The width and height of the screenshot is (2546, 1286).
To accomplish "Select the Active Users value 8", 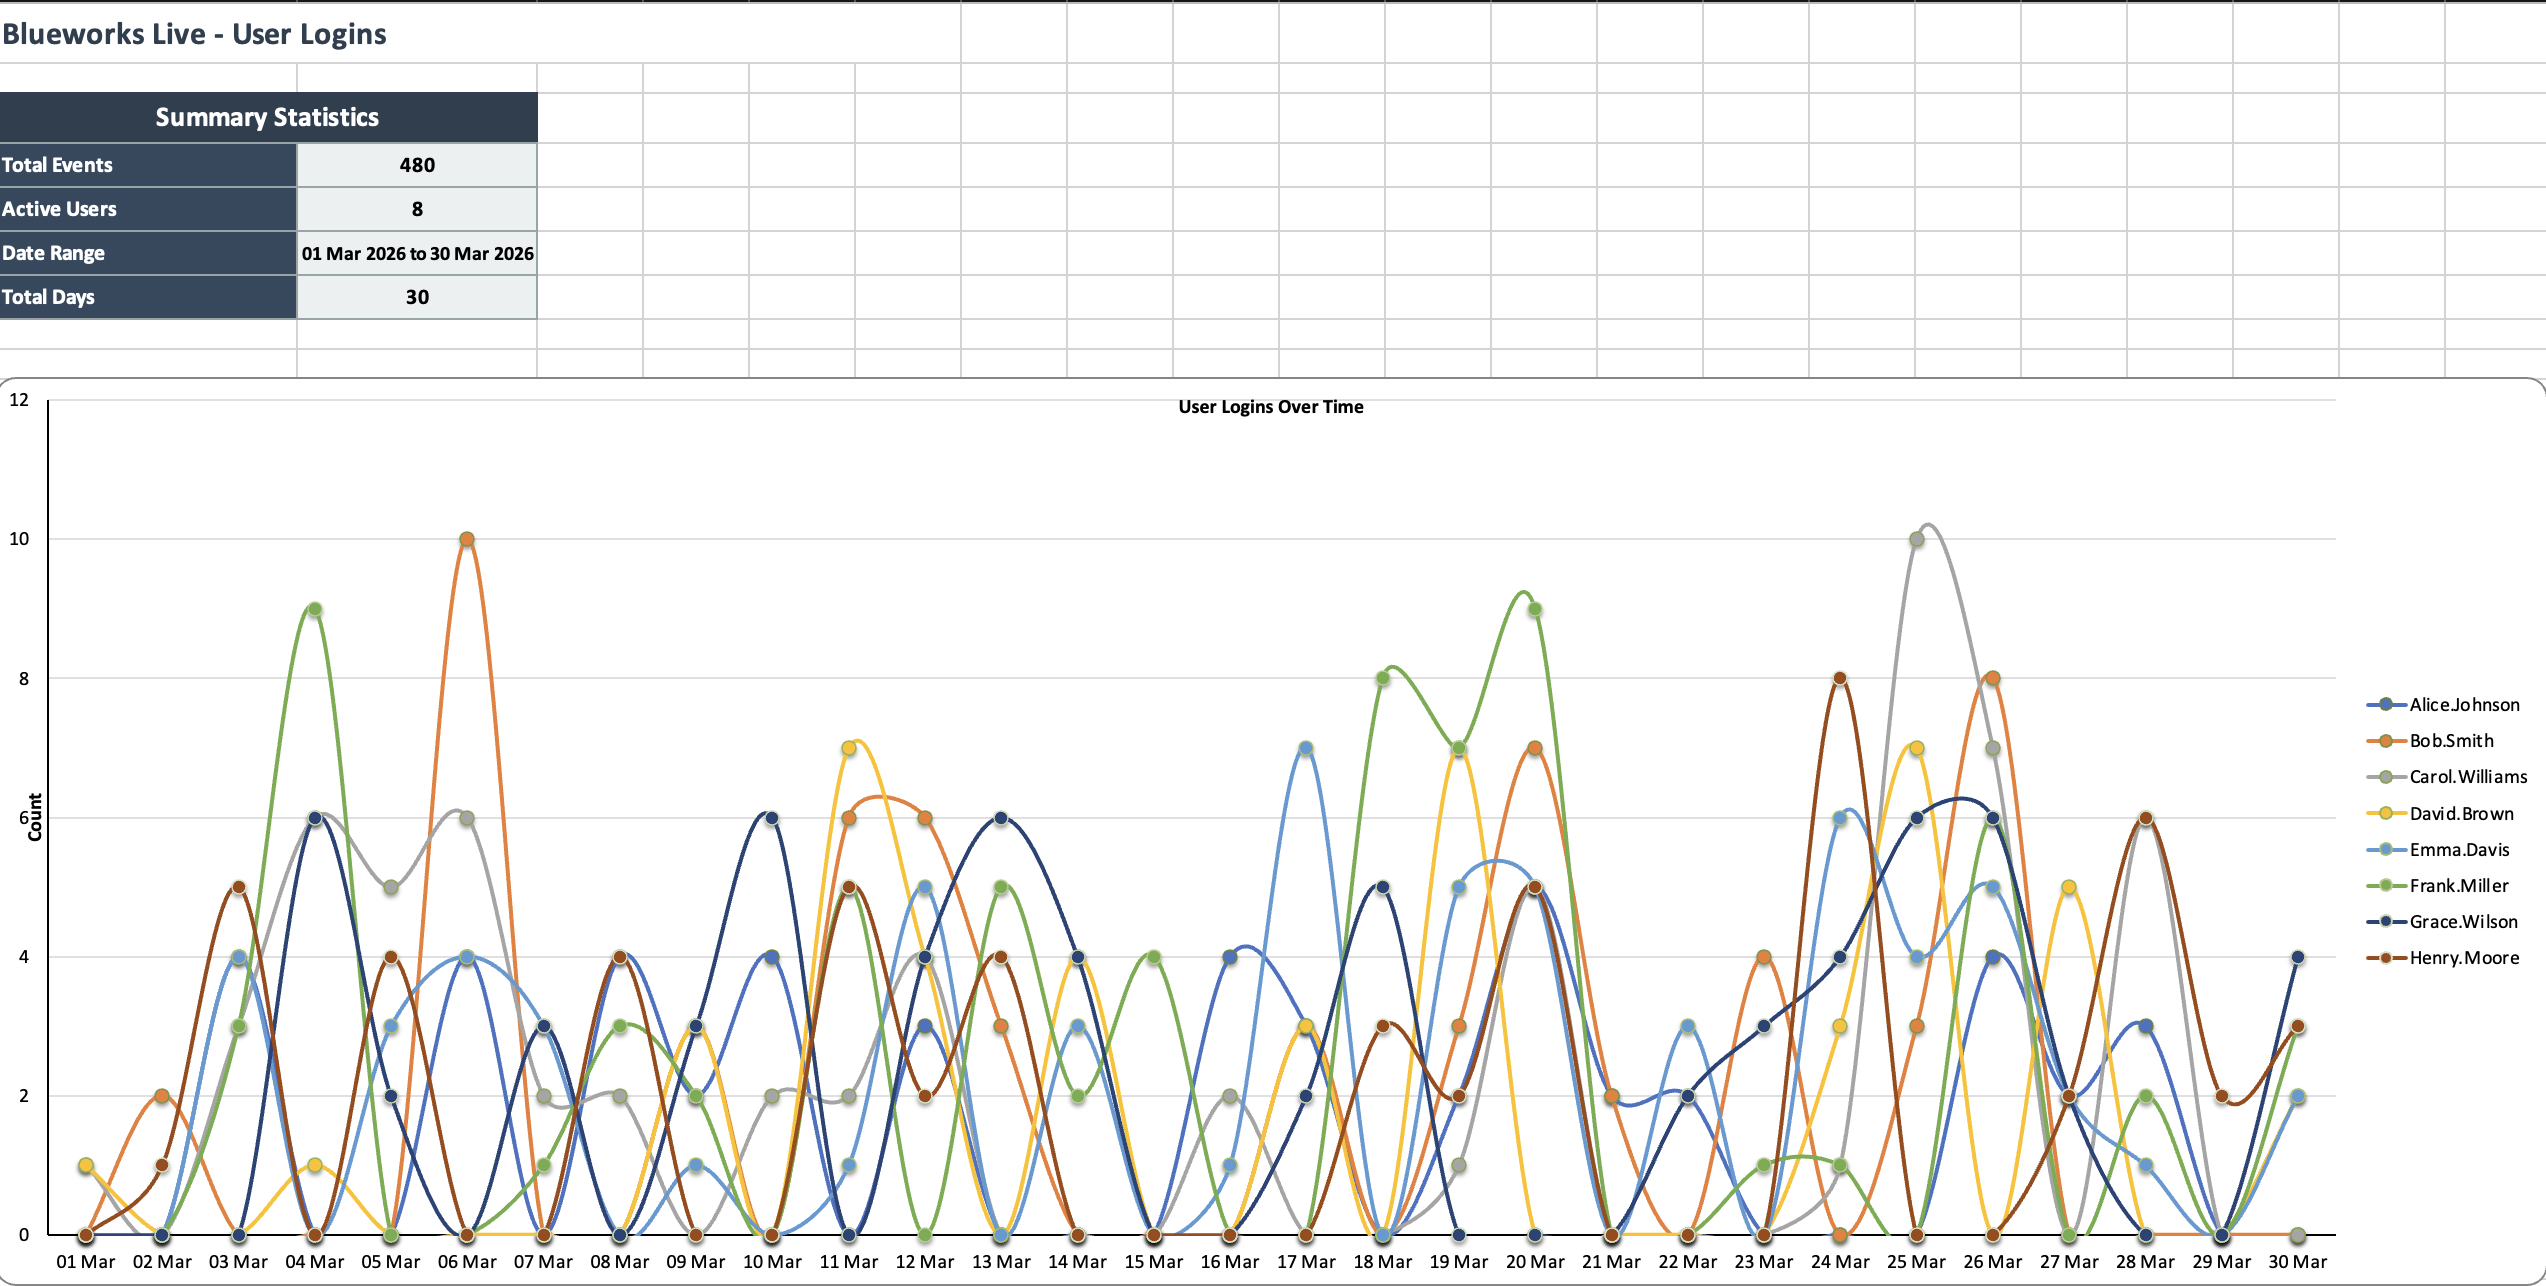I will (417, 209).
